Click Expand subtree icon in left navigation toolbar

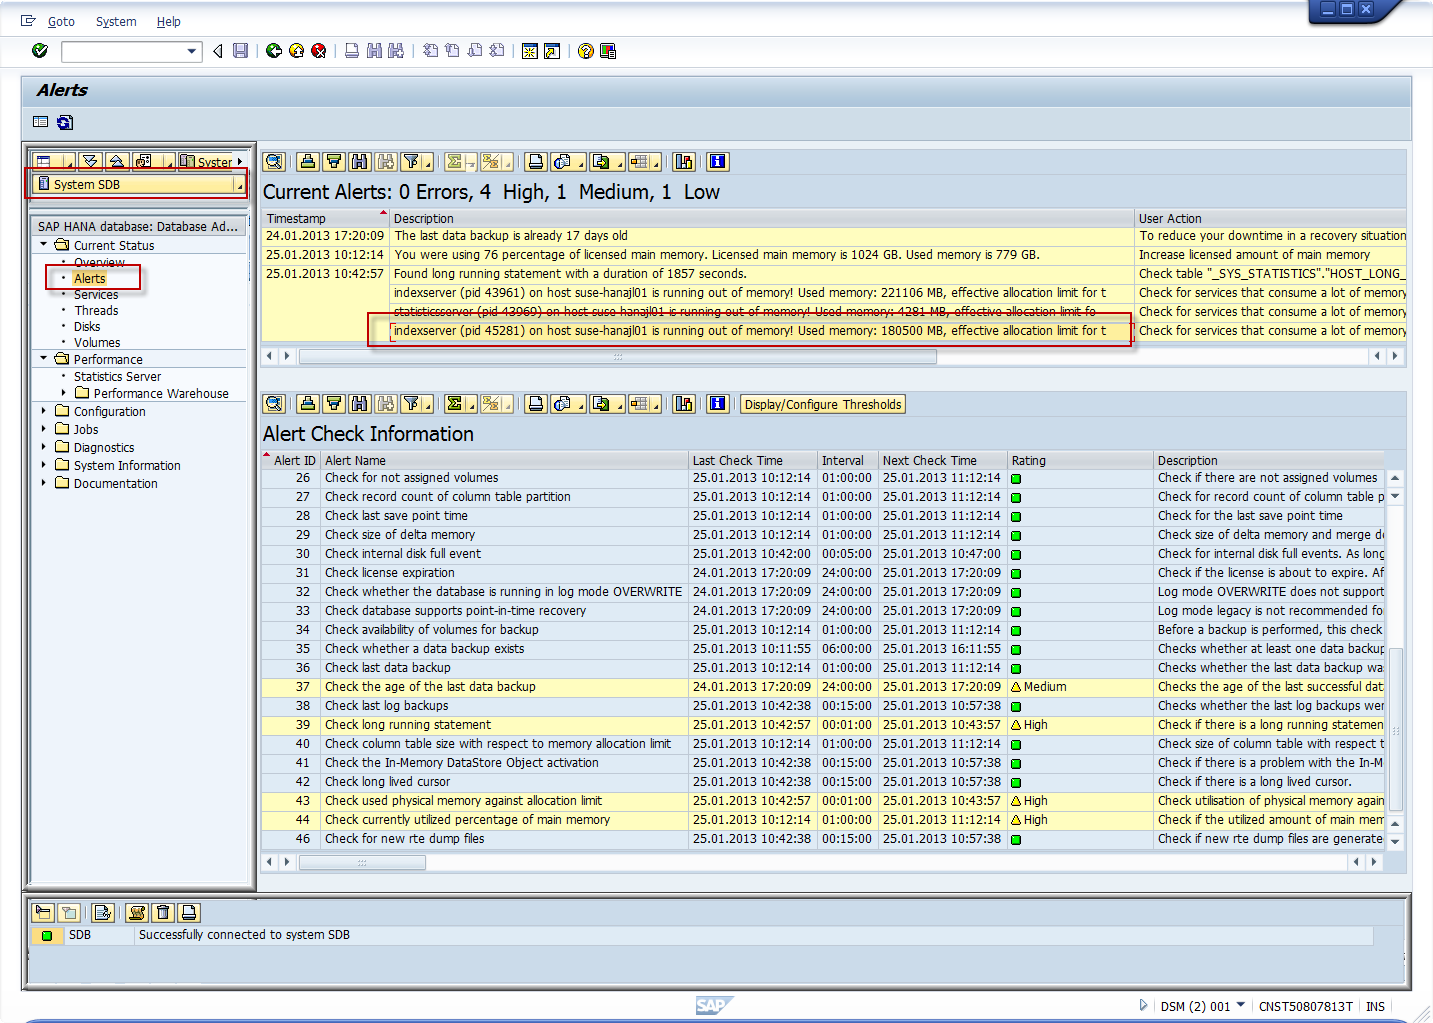tap(91, 161)
